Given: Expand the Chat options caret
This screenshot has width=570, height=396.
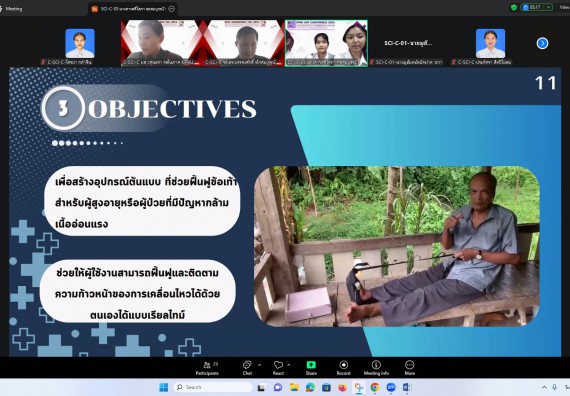Looking at the screenshot, I should click(x=260, y=365).
